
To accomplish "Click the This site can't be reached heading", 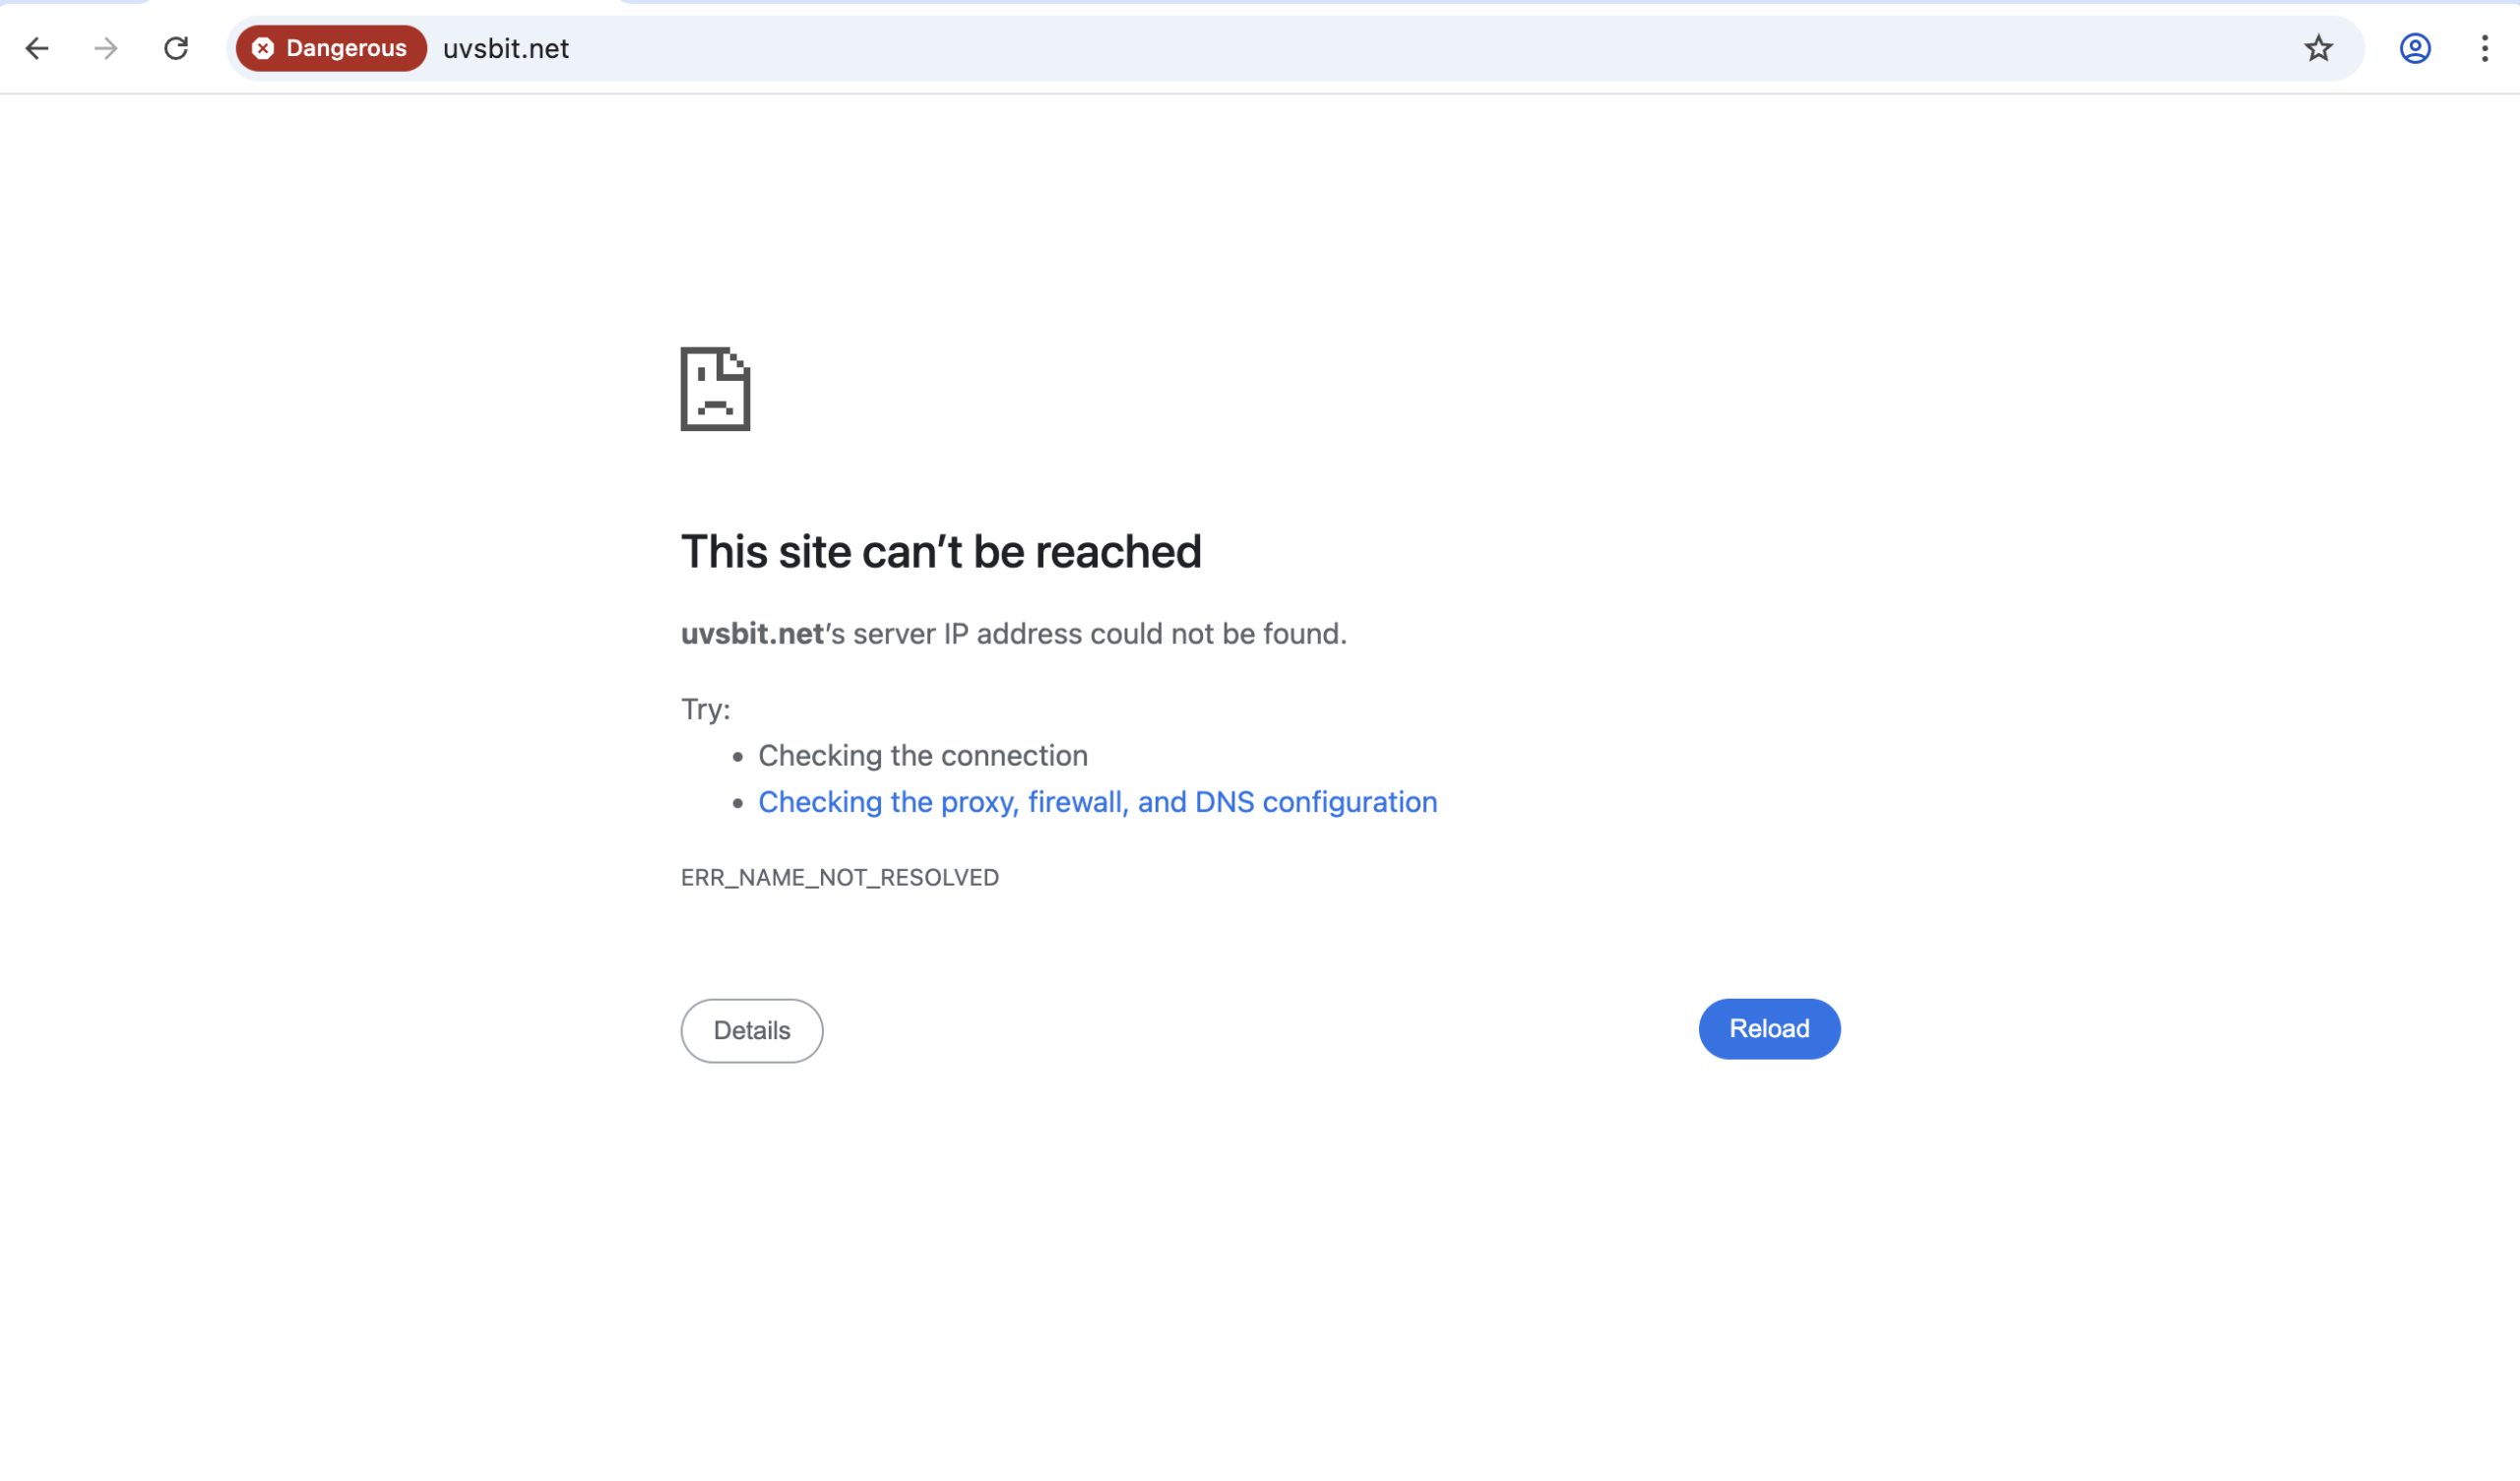I will 941,551.
